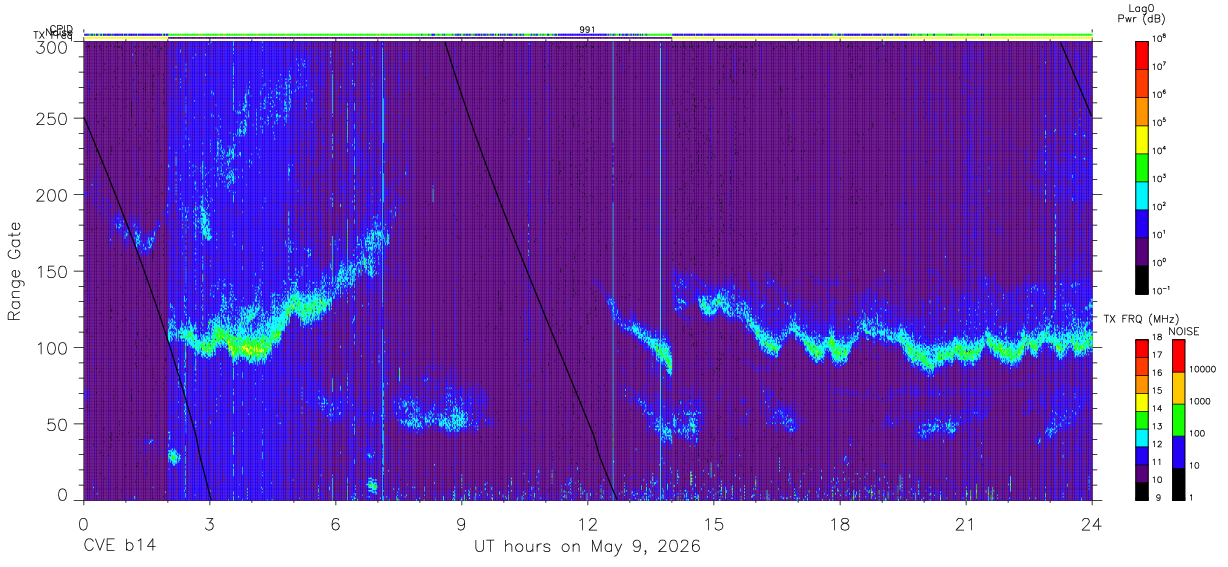Click the 300 tick on Range Gate axis

click(x=52, y=46)
